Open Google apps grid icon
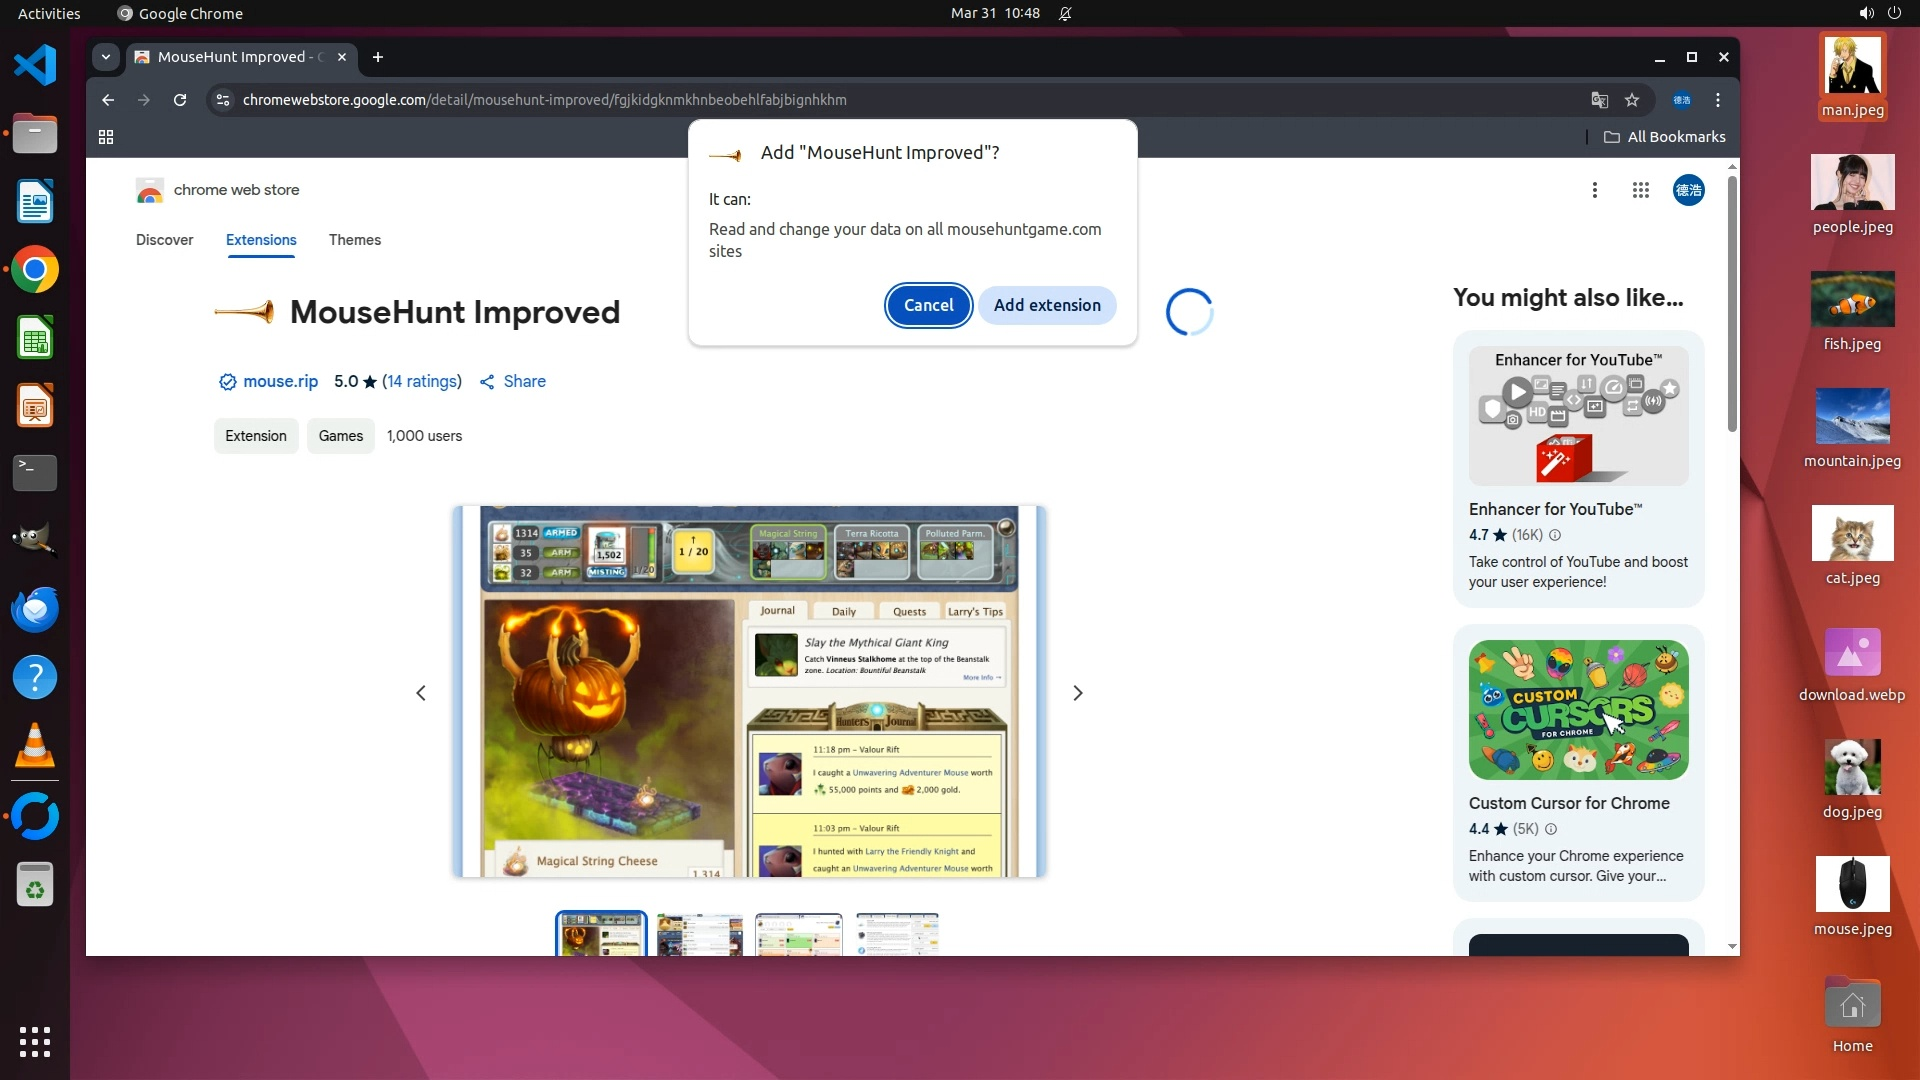This screenshot has width=1920, height=1080. click(x=1640, y=190)
